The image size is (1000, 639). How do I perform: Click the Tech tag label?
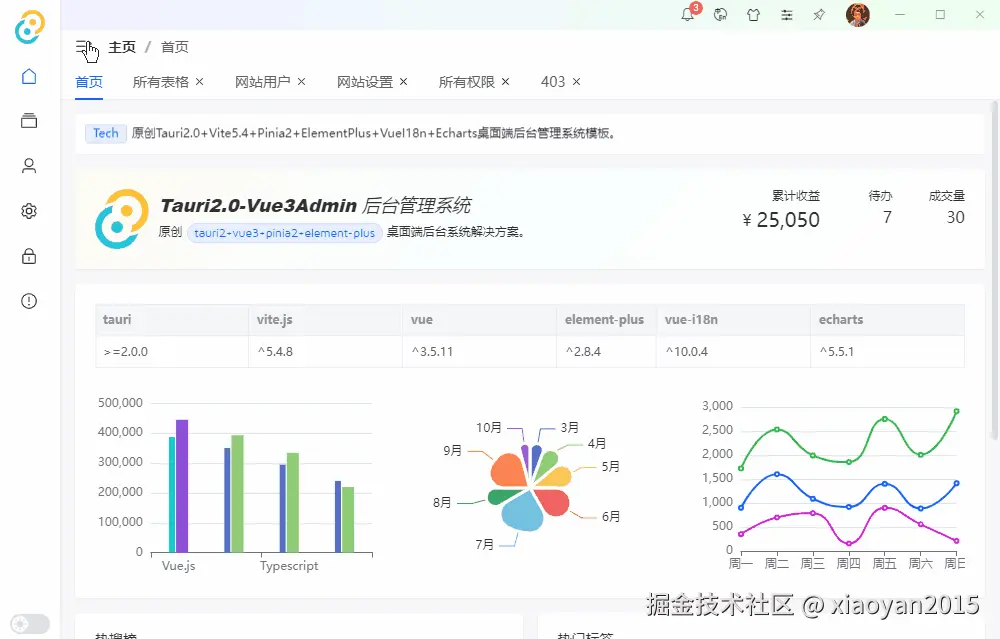coord(106,133)
